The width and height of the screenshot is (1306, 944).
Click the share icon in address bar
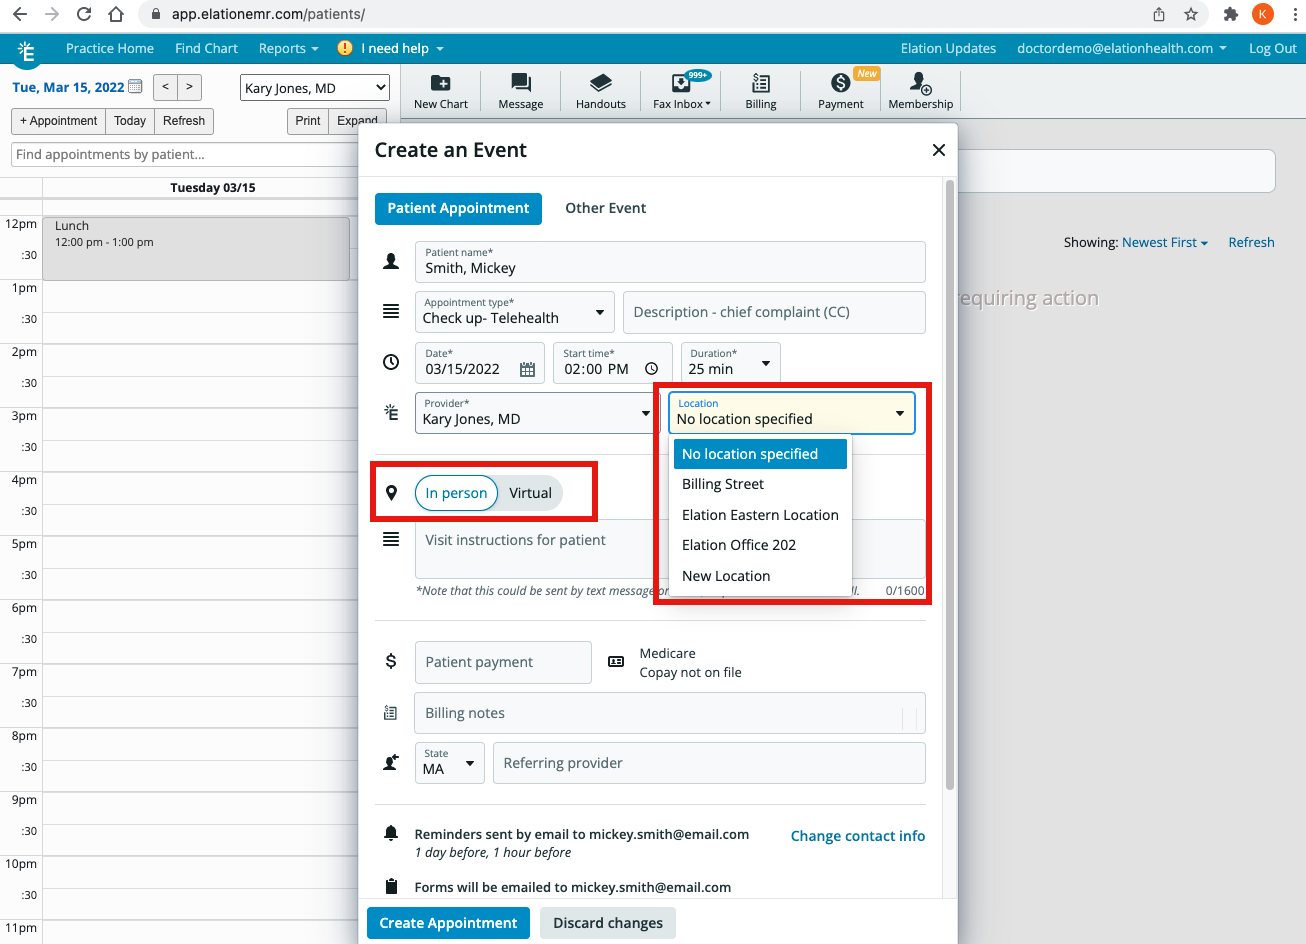coord(1159,14)
